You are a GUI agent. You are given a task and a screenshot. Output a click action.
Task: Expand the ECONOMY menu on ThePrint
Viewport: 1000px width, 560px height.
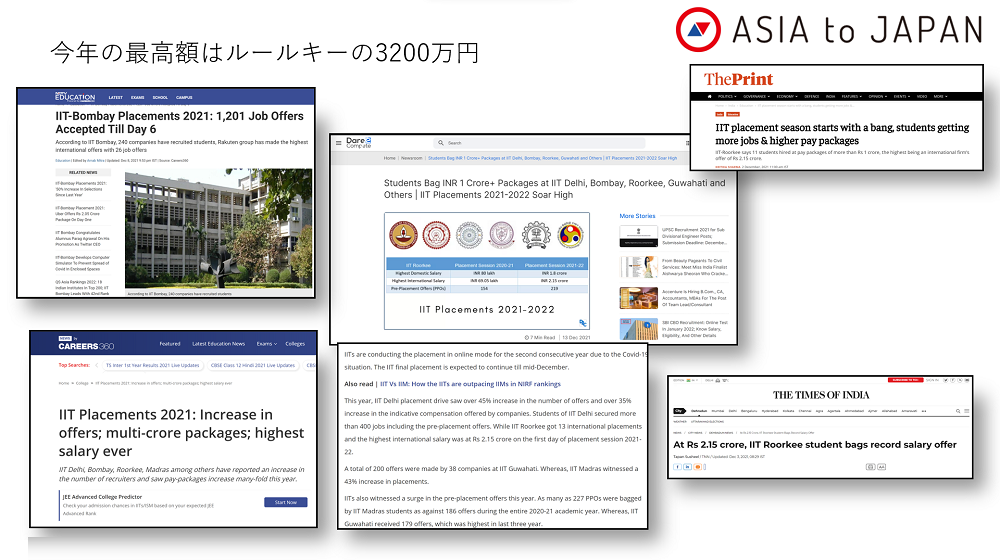click(786, 96)
